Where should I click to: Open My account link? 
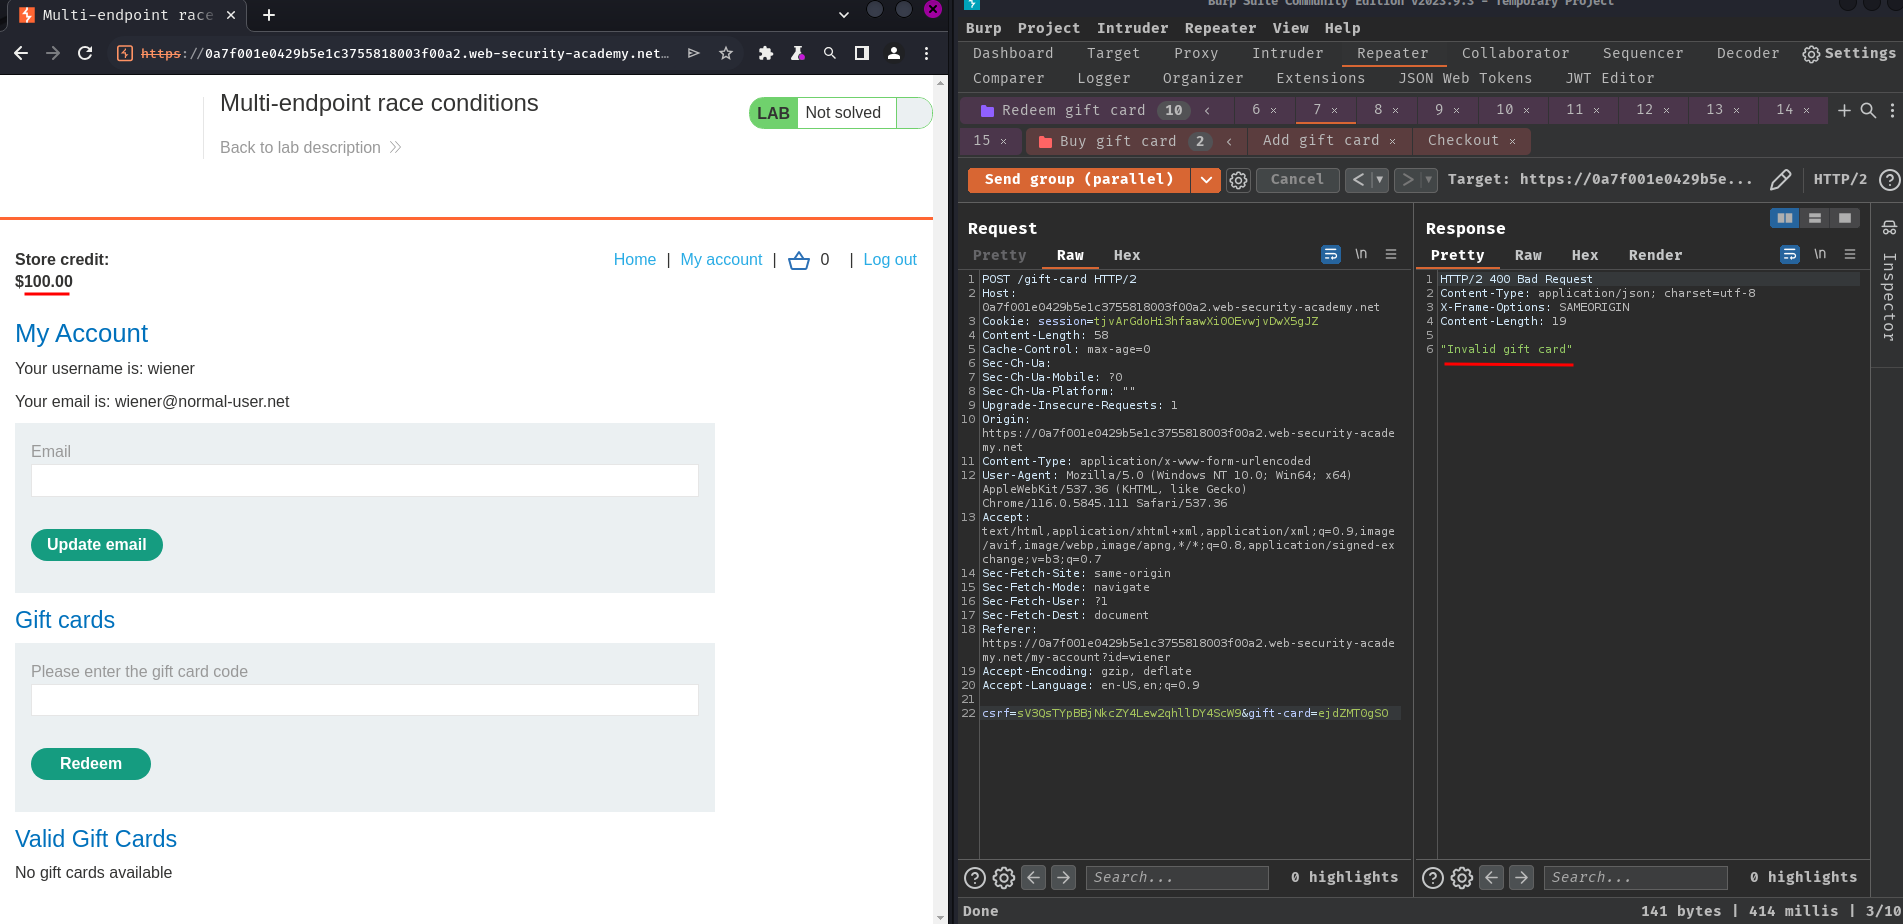(721, 260)
